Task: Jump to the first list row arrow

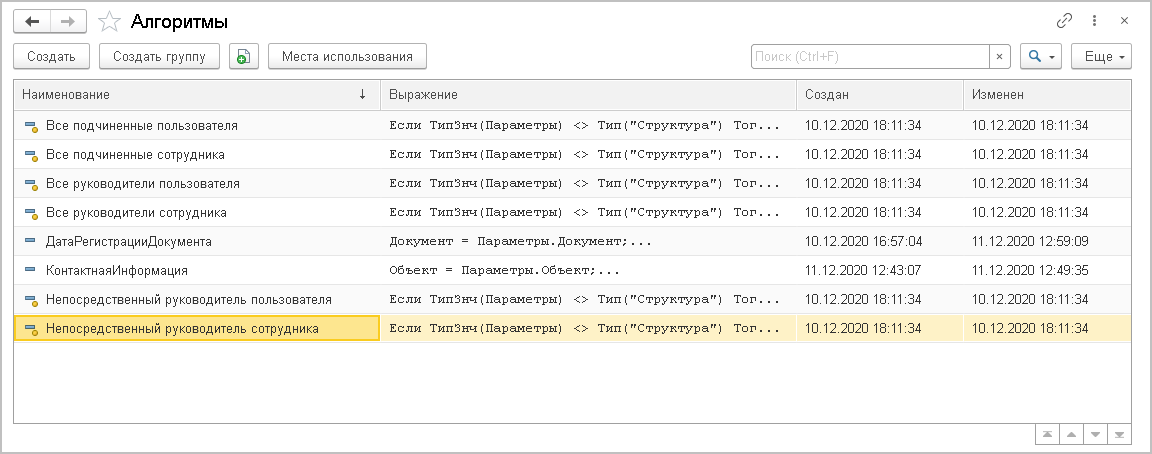Action: tap(1048, 435)
